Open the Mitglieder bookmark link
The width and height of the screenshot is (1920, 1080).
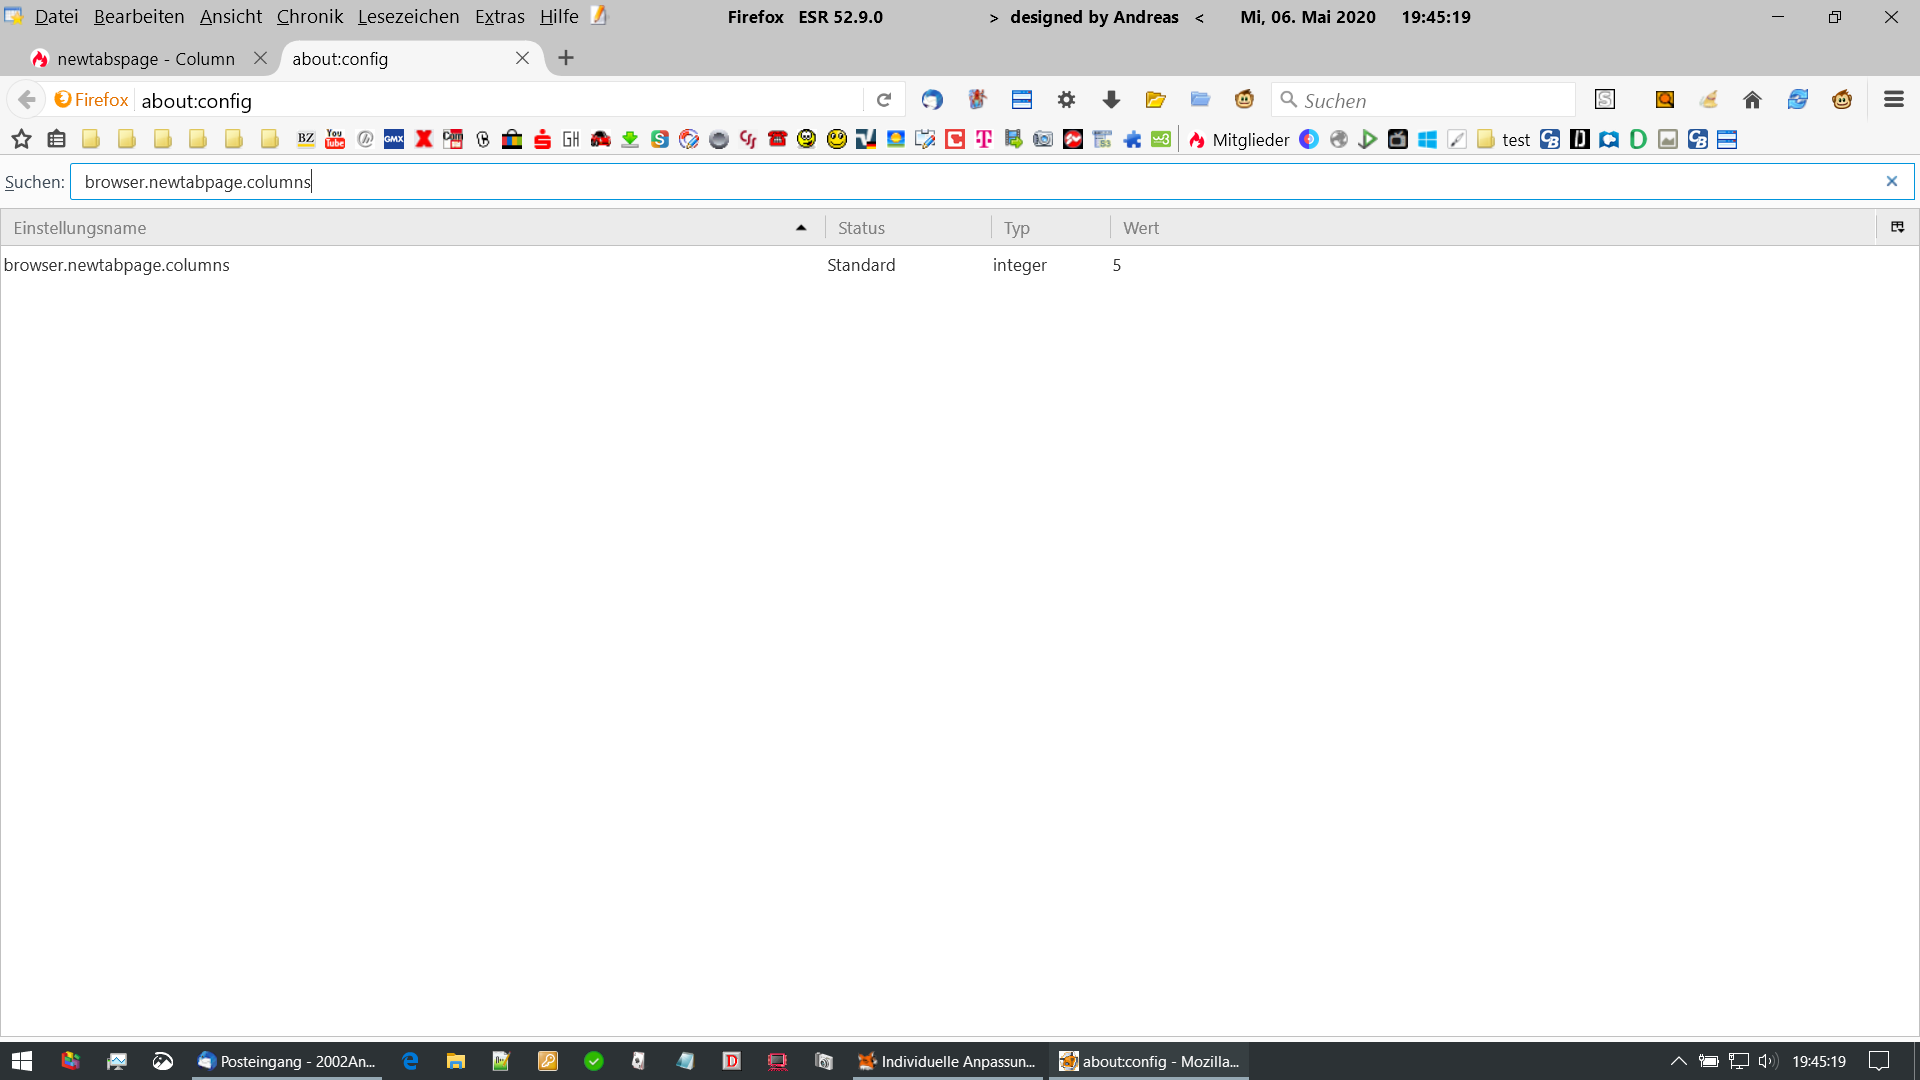[x=1250, y=140]
